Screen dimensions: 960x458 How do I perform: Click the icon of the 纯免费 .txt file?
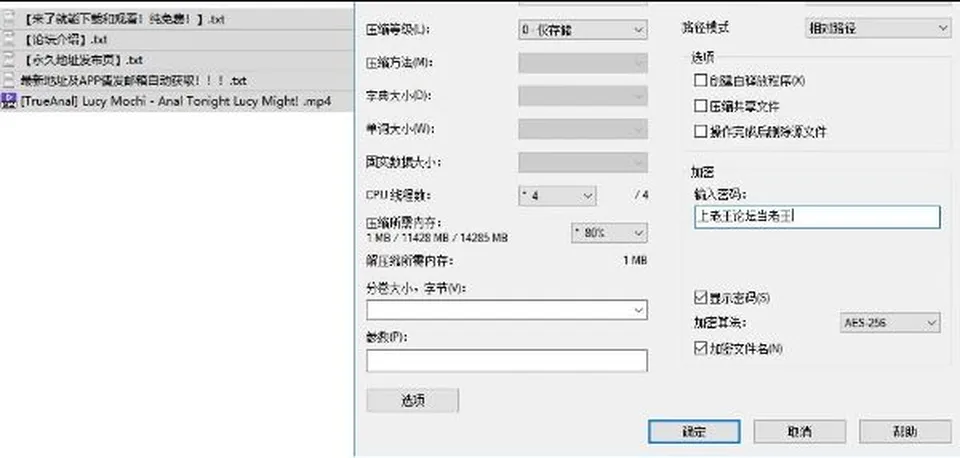point(9,19)
